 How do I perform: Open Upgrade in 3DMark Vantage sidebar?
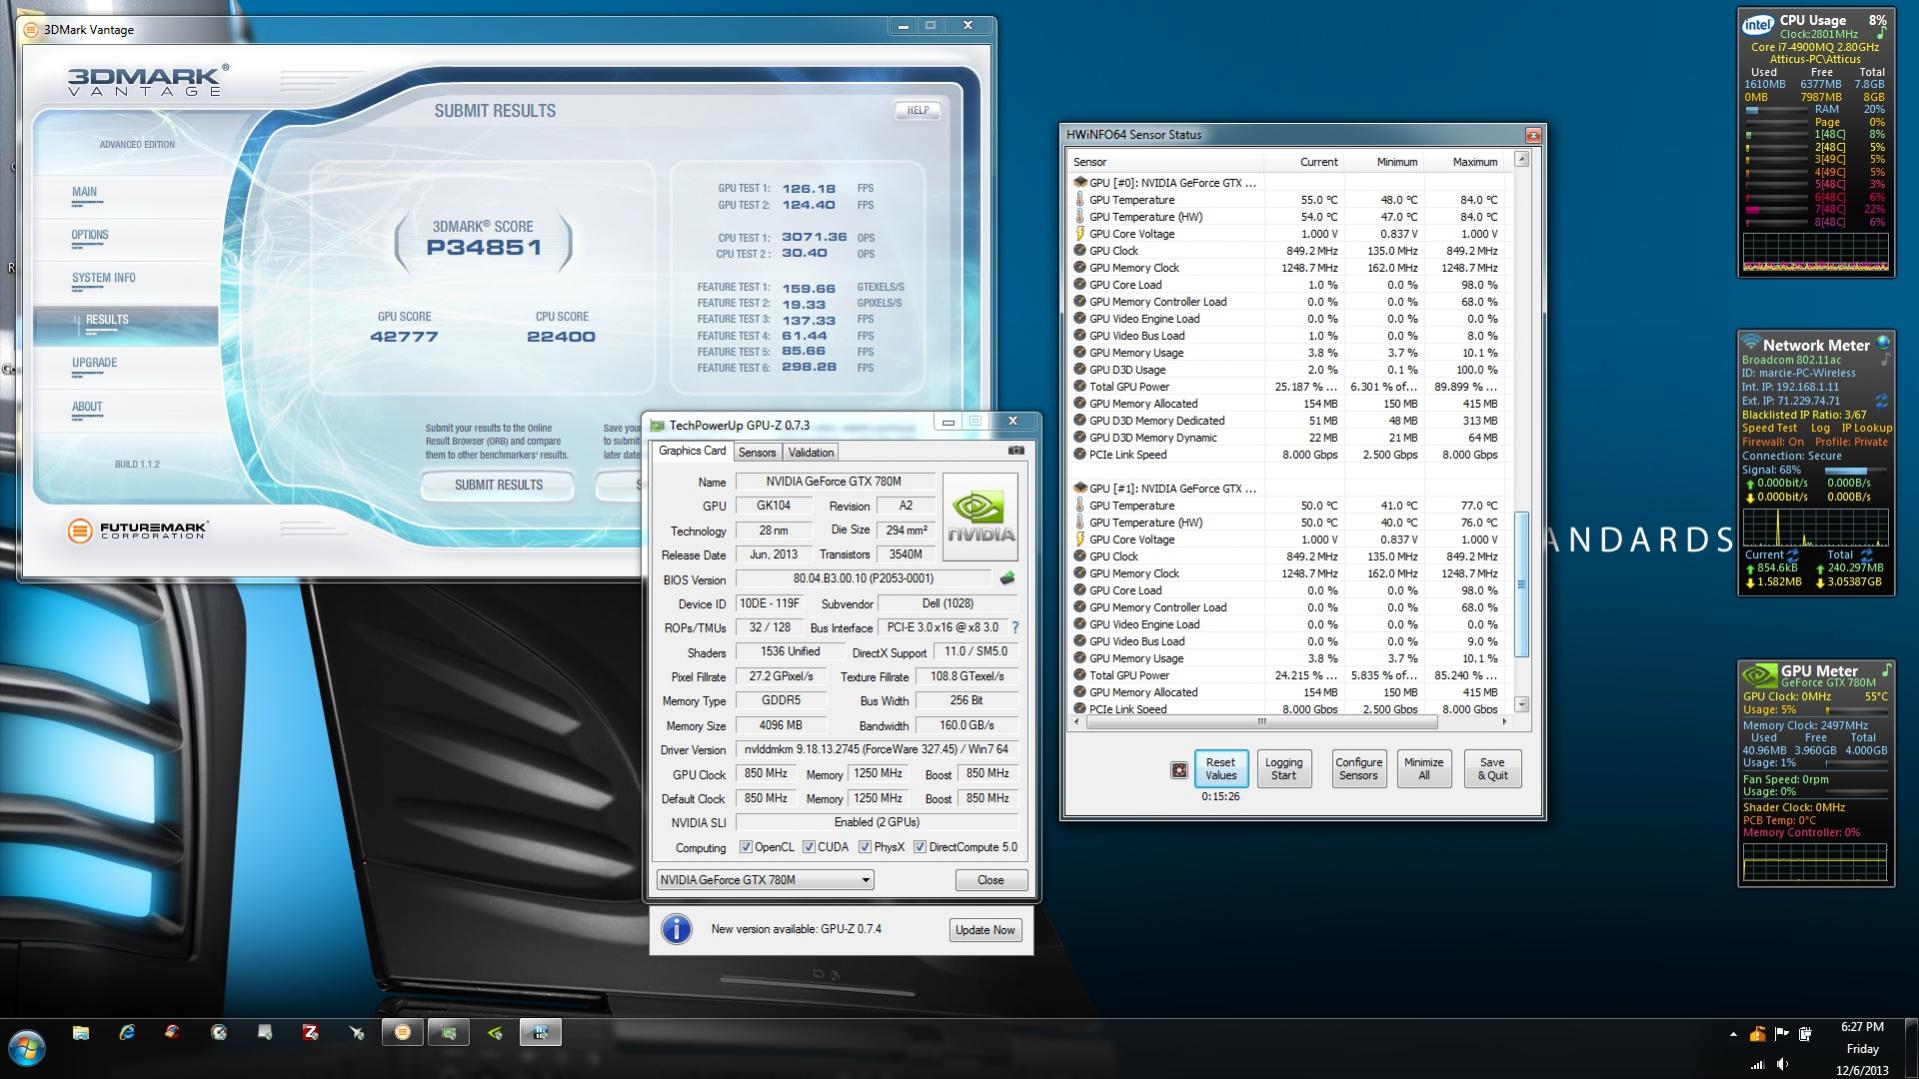point(126,366)
